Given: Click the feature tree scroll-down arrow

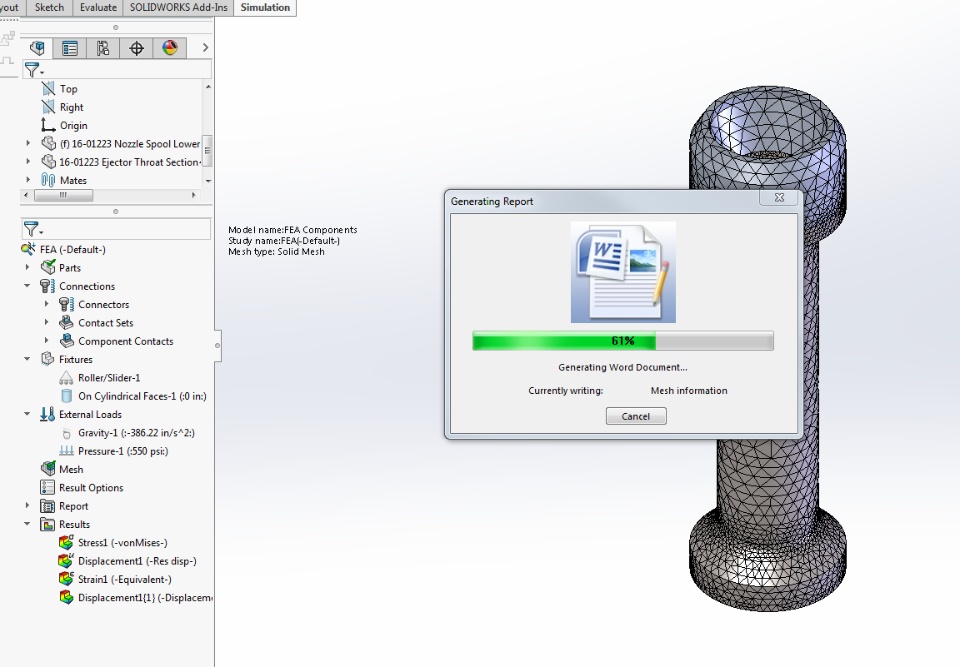Looking at the screenshot, I should (x=208, y=181).
